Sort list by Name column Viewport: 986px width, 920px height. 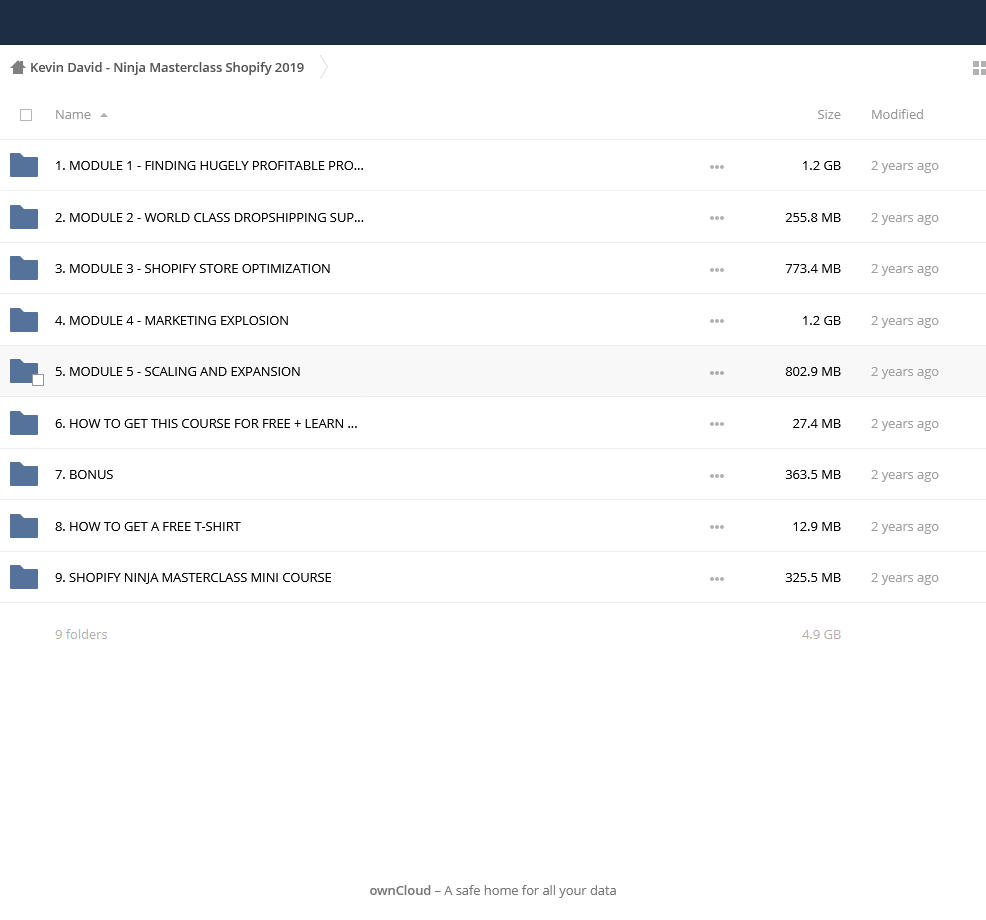72,114
